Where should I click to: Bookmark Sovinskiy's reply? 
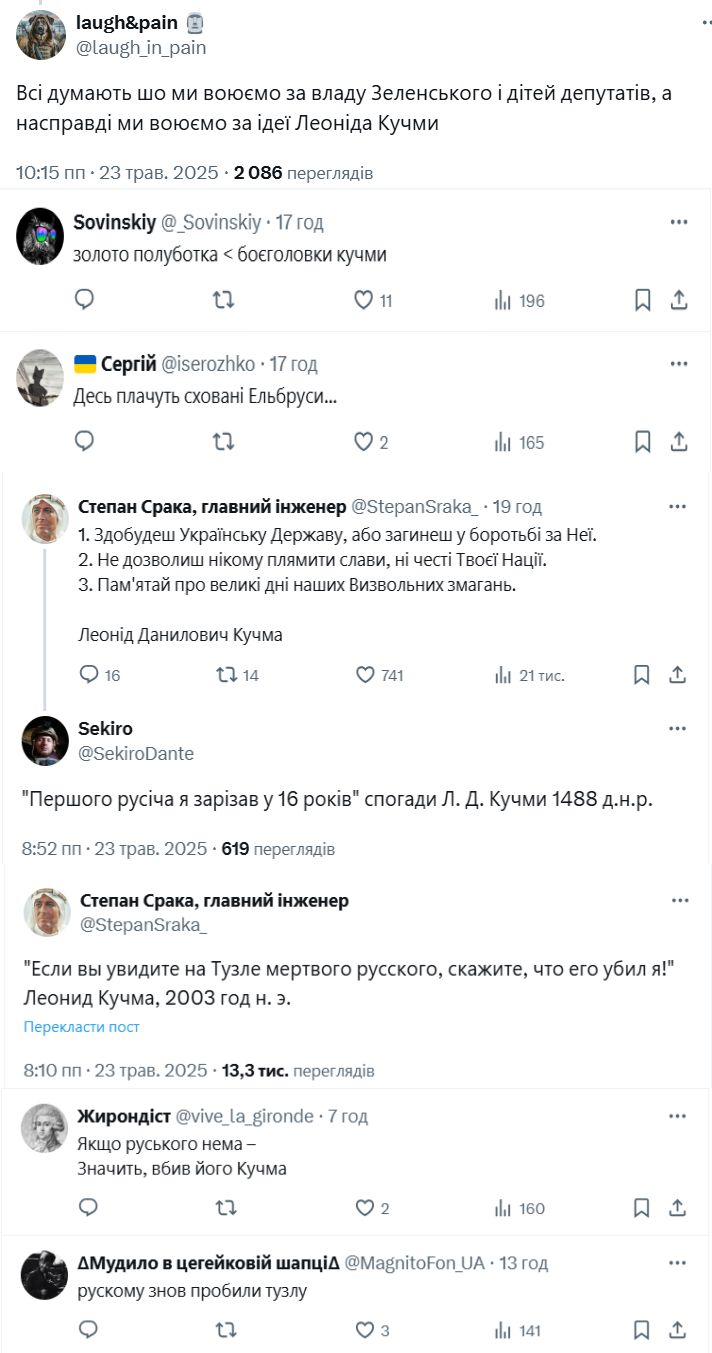pyautogui.click(x=643, y=300)
